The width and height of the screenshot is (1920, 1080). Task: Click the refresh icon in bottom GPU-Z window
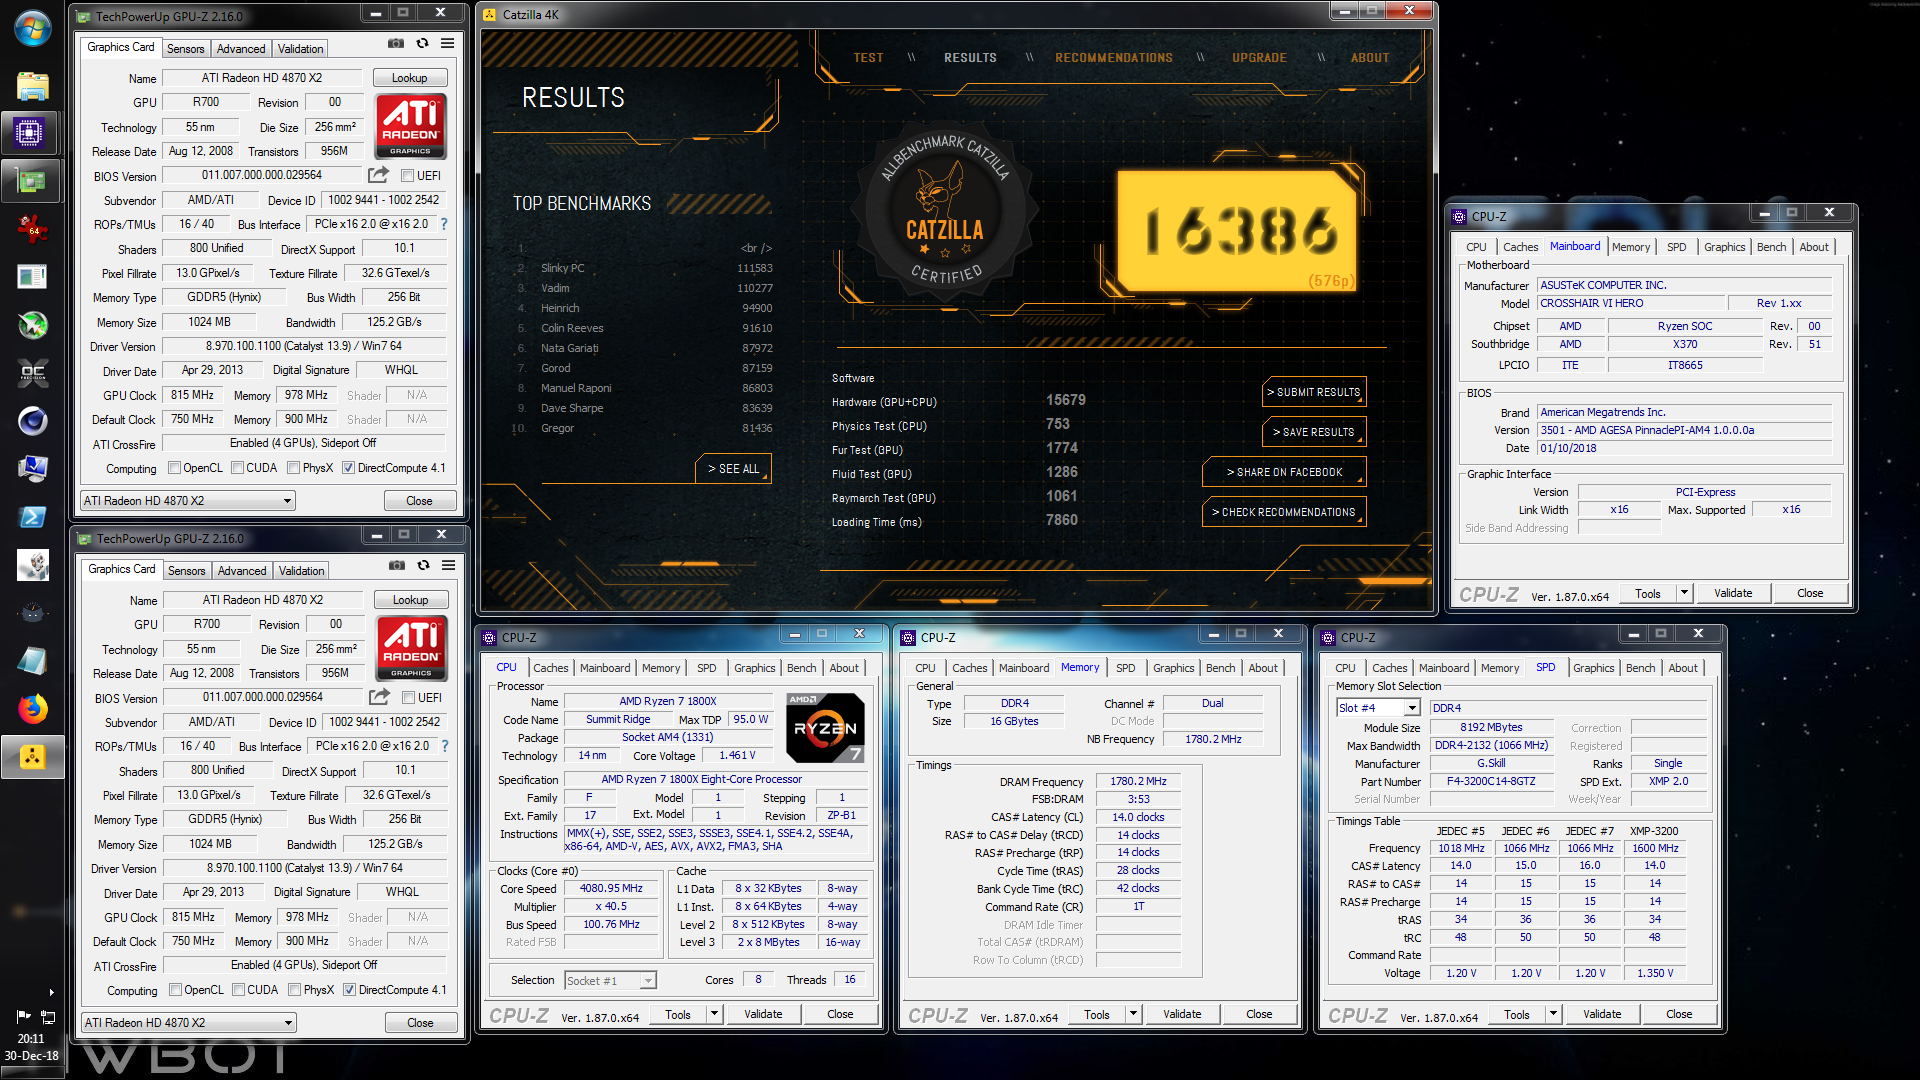coord(423,566)
